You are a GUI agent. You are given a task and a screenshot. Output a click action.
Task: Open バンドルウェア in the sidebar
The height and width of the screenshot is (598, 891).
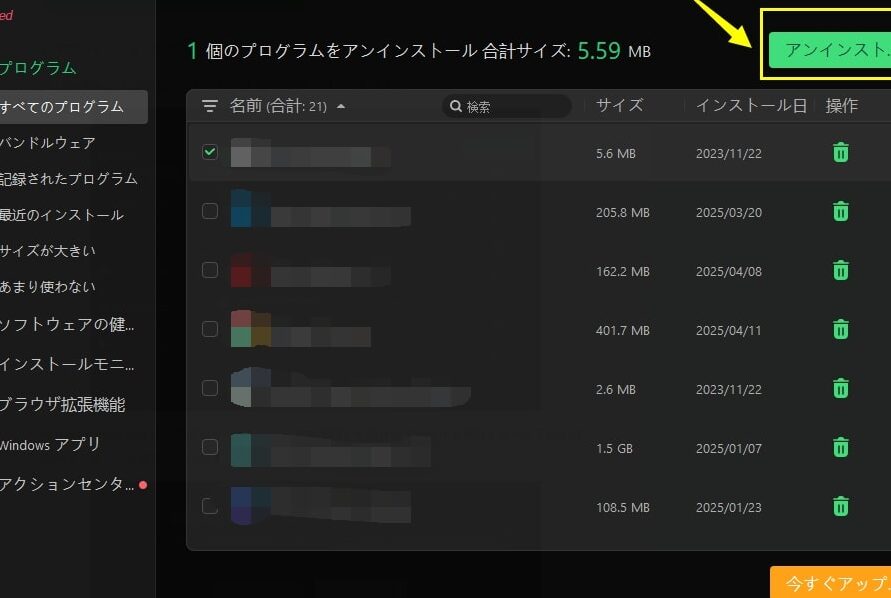click(x=48, y=143)
